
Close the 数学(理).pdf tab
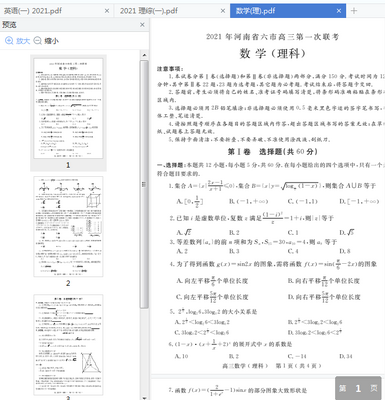pyautogui.click(x=339, y=11)
